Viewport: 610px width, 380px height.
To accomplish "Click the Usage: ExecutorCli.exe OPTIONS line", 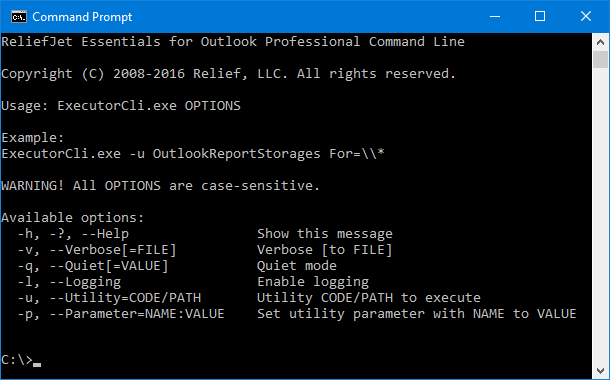I will [x=121, y=106].
